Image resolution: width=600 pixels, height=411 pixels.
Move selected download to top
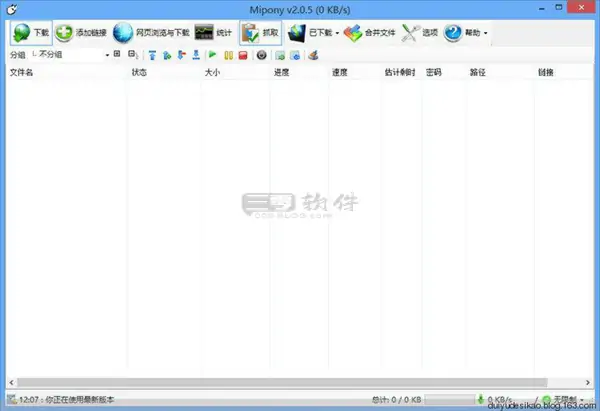click(x=152, y=55)
